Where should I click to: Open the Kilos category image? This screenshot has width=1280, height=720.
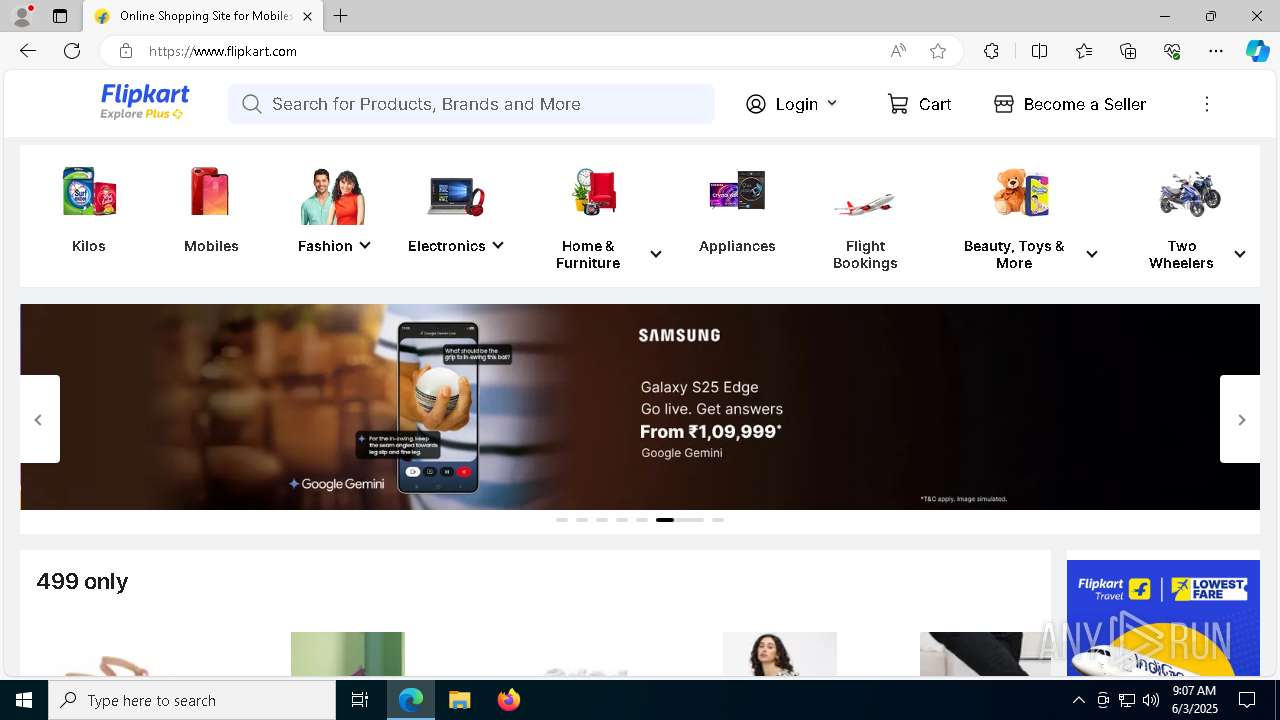click(x=89, y=192)
